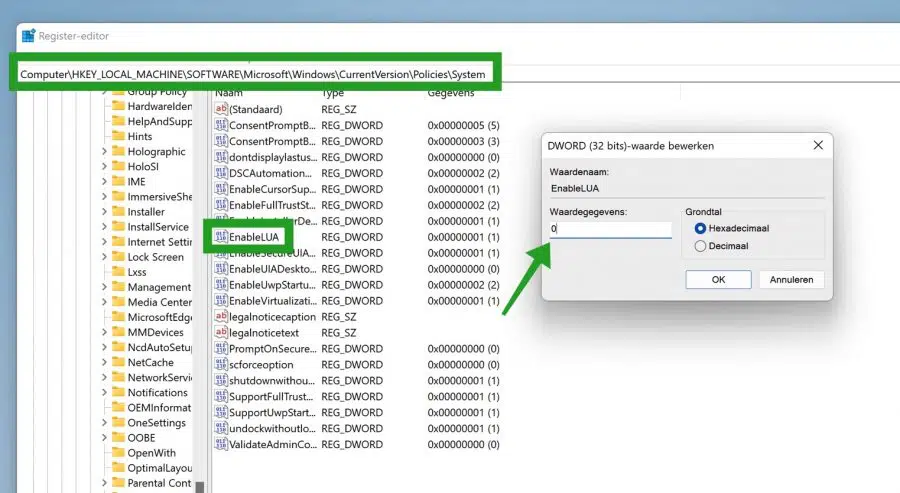Click the value 0x00000003 (3)
The image size is (900, 493).
[463, 141]
